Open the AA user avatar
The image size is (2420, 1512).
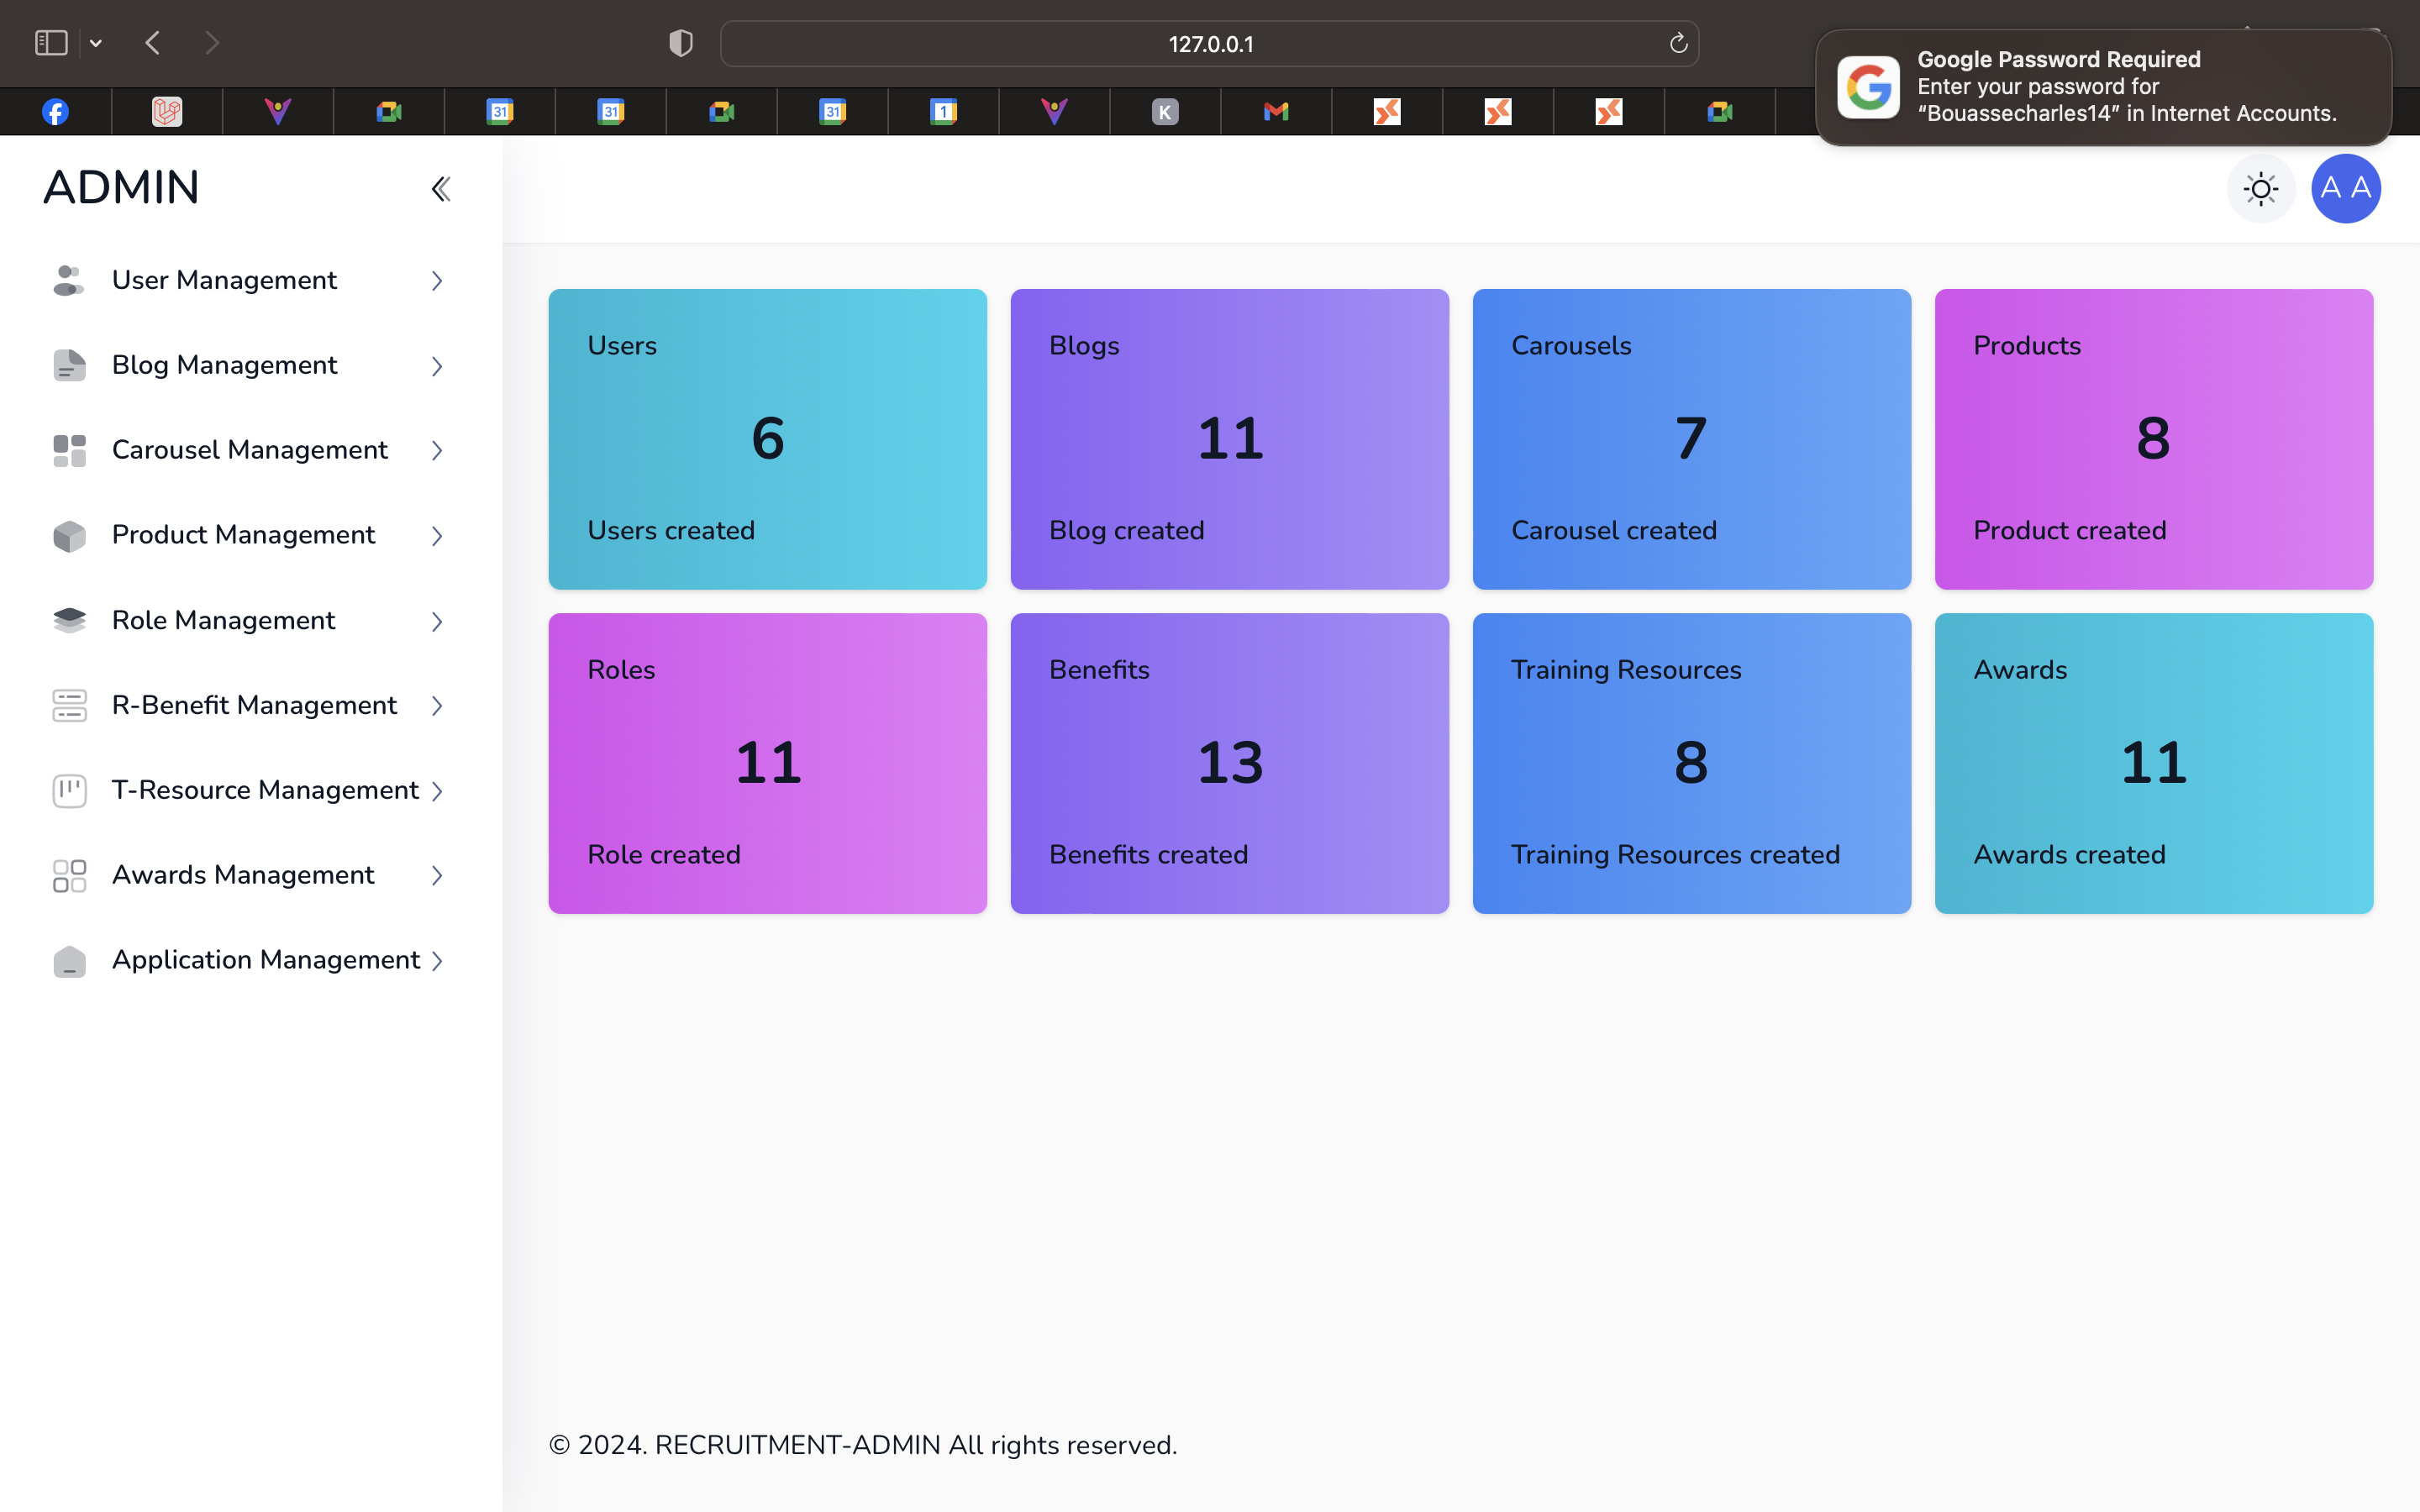[2345, 188]
